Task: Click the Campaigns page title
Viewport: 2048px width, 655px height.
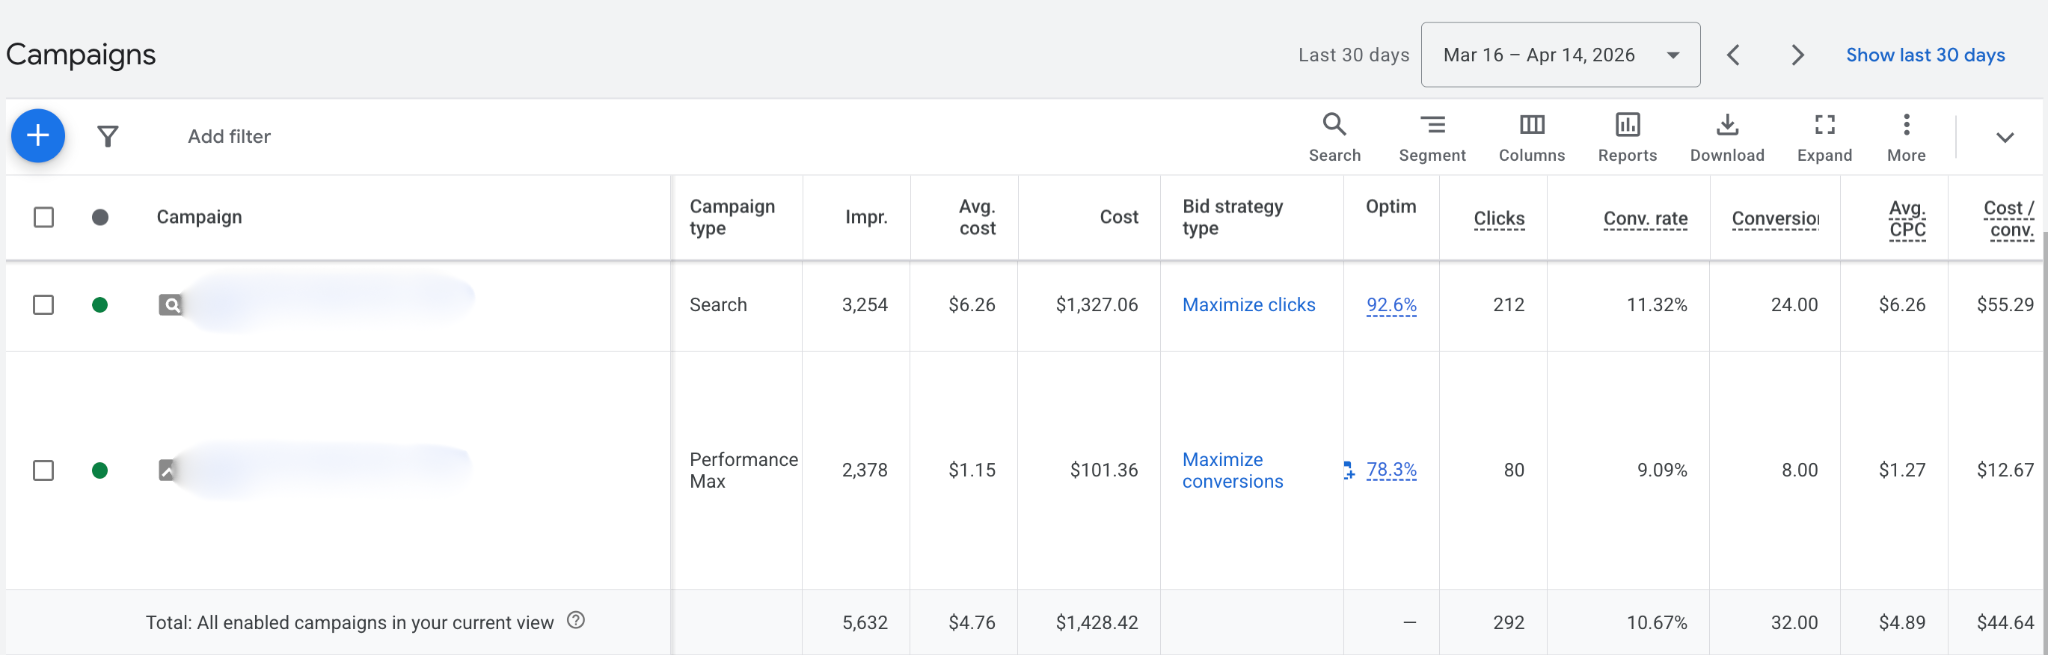Action: (81, 55)
